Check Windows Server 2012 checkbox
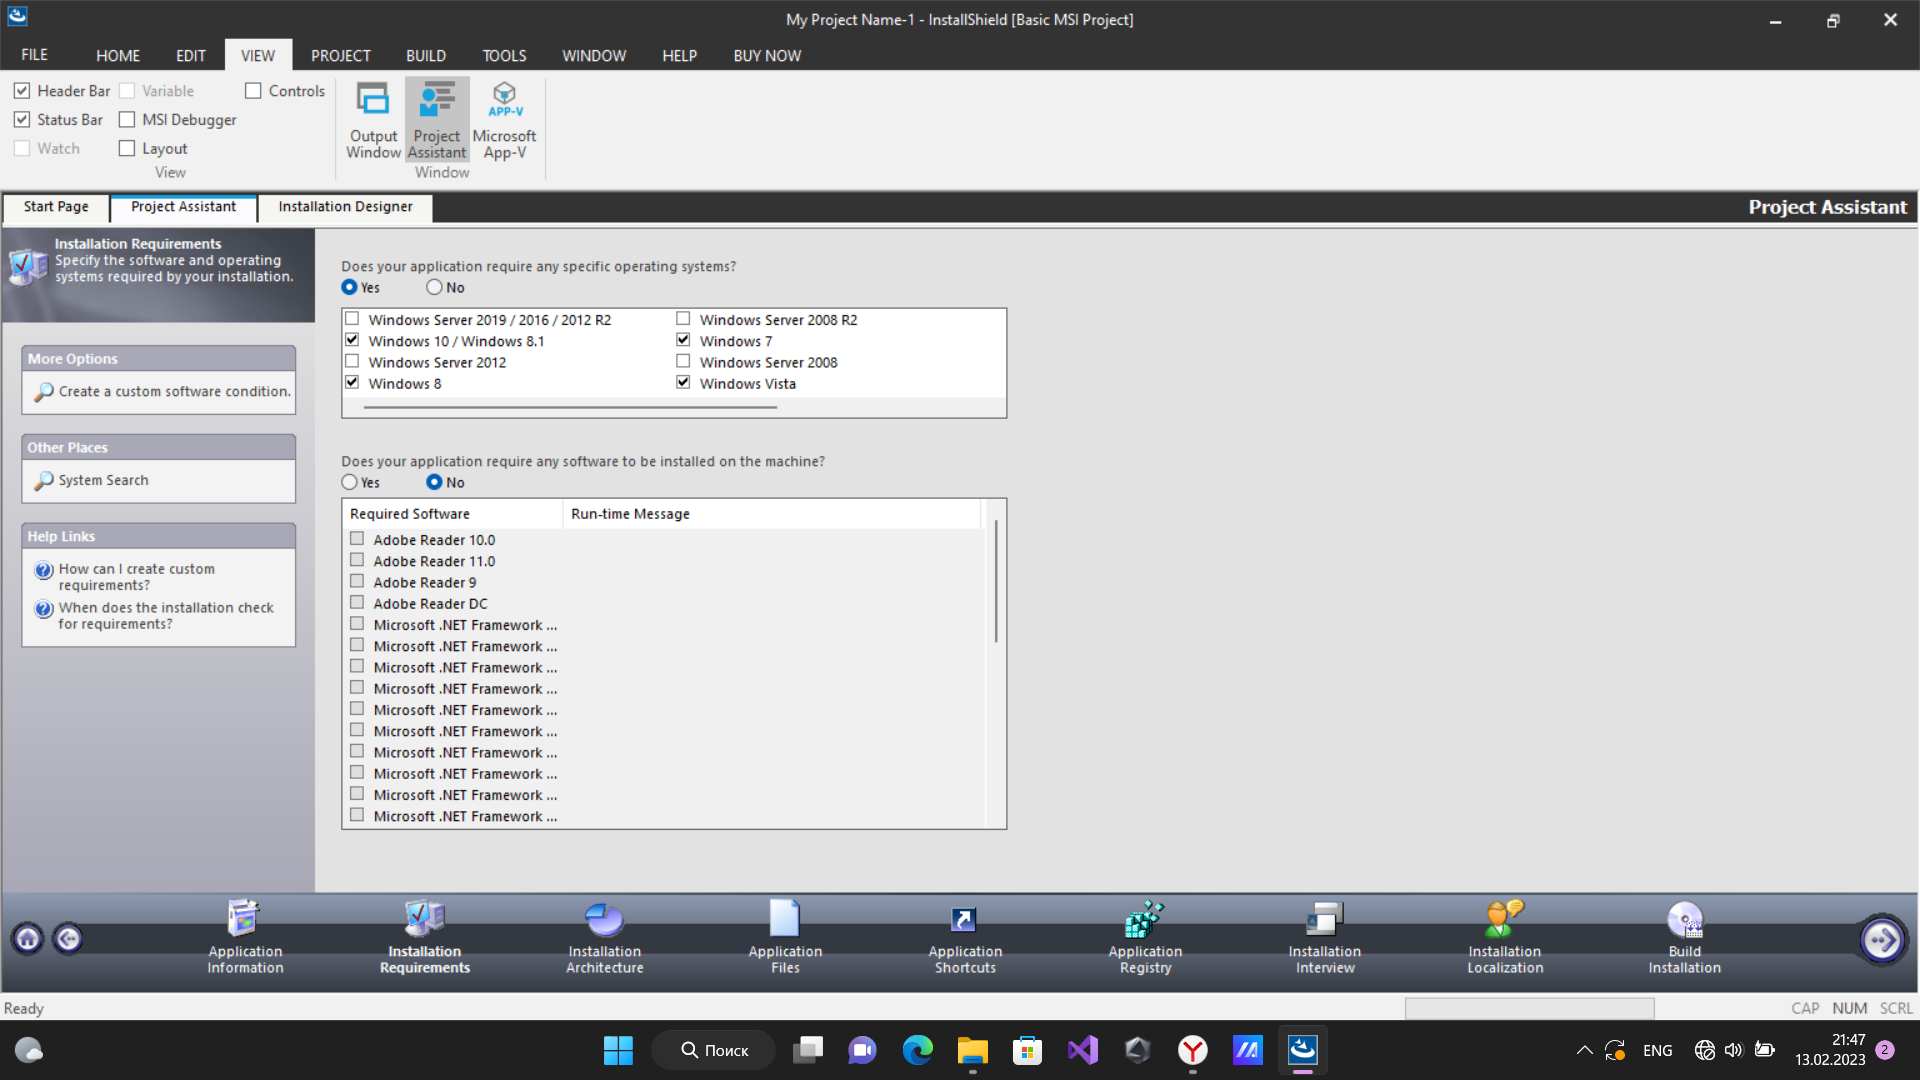The height and width of the screenshot is (1080, 1920). coord(352,362)
